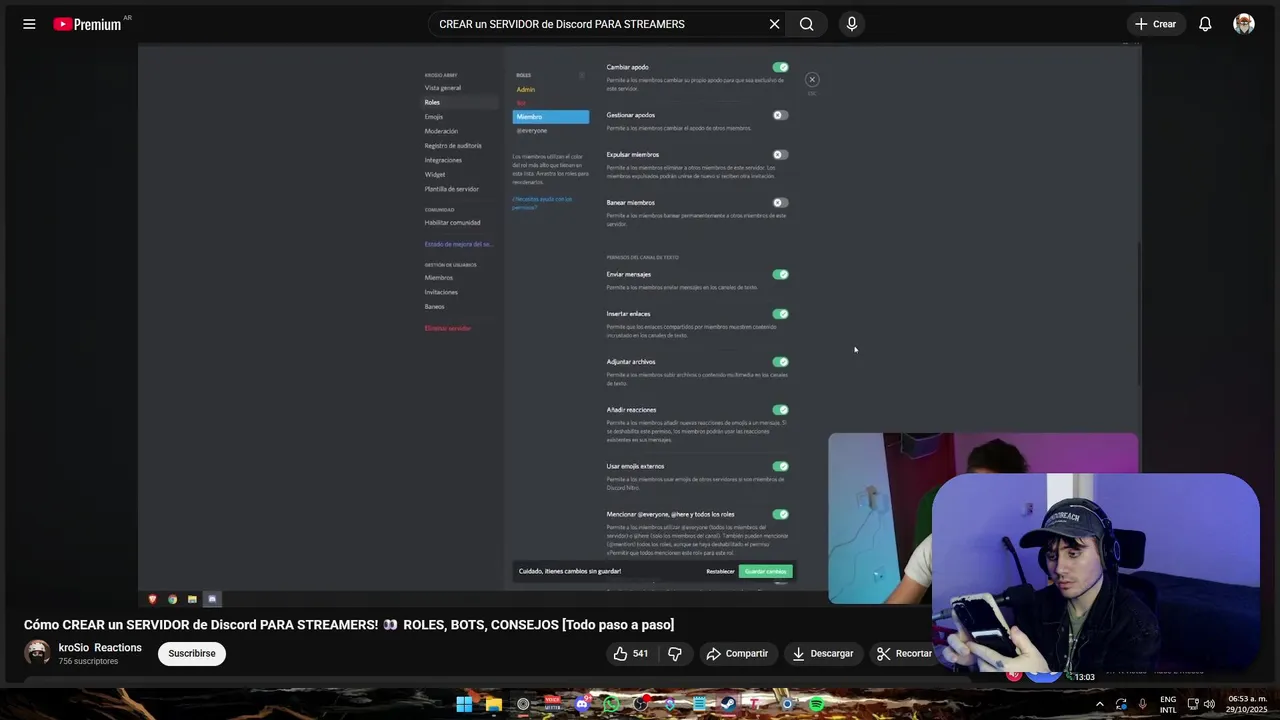Enable the Banear miembros switch
This screenshot has width=1280, height=720.
pos(780,203)
